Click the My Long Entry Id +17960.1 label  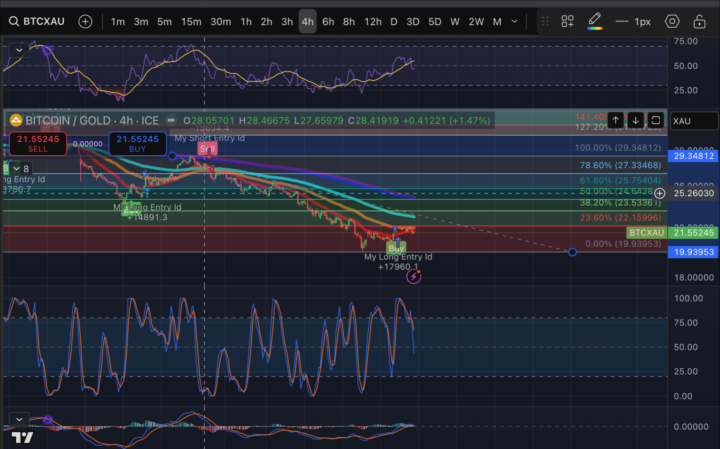(398, 262)
